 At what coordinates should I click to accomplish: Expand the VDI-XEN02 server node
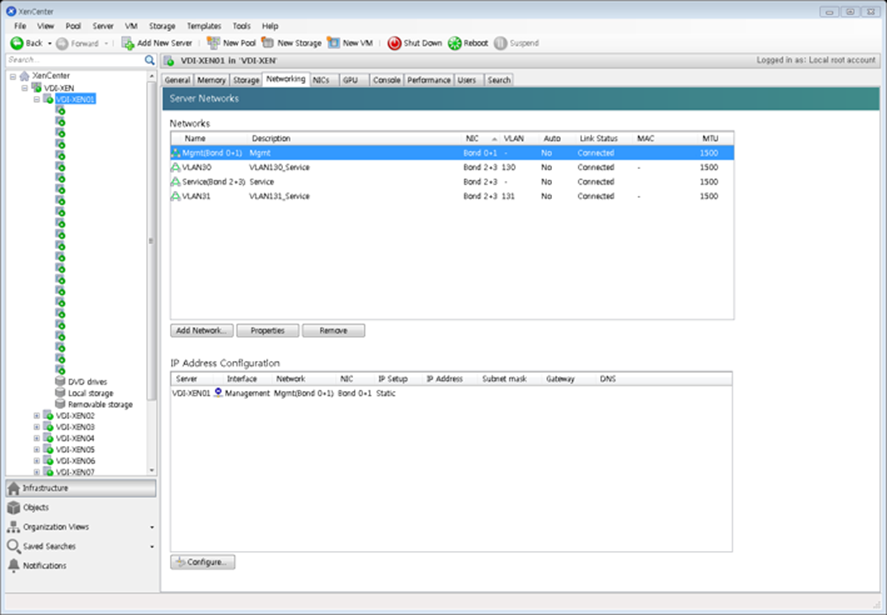(x=37, y=416)
